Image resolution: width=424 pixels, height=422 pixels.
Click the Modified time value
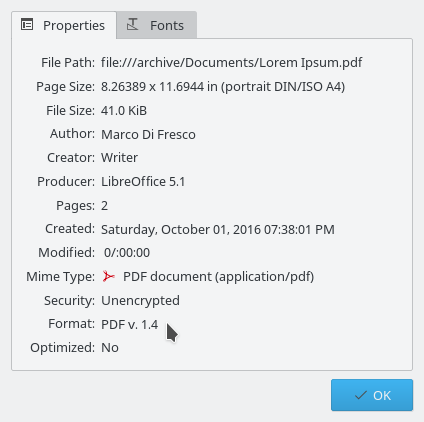[127, 253]
